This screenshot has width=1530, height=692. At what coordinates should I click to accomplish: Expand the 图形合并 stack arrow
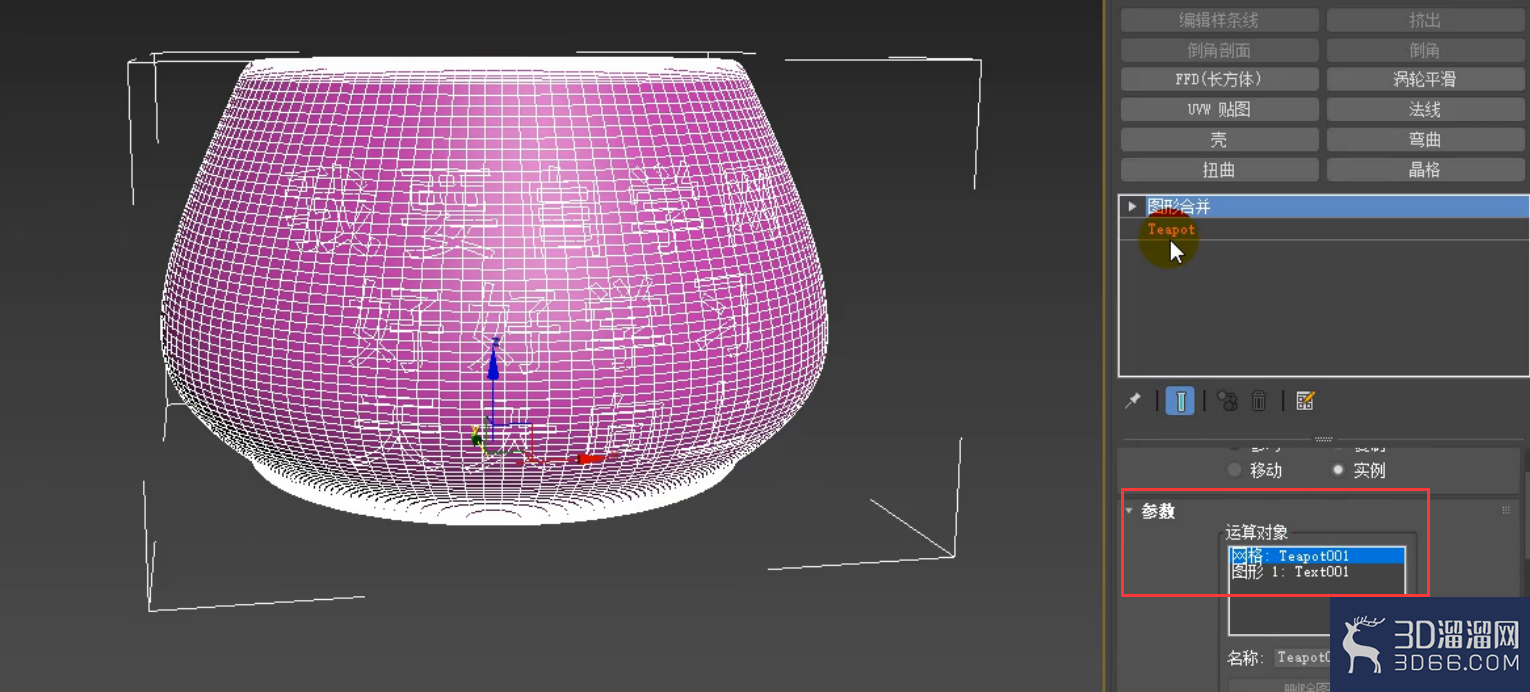(x=1132, y=206)
